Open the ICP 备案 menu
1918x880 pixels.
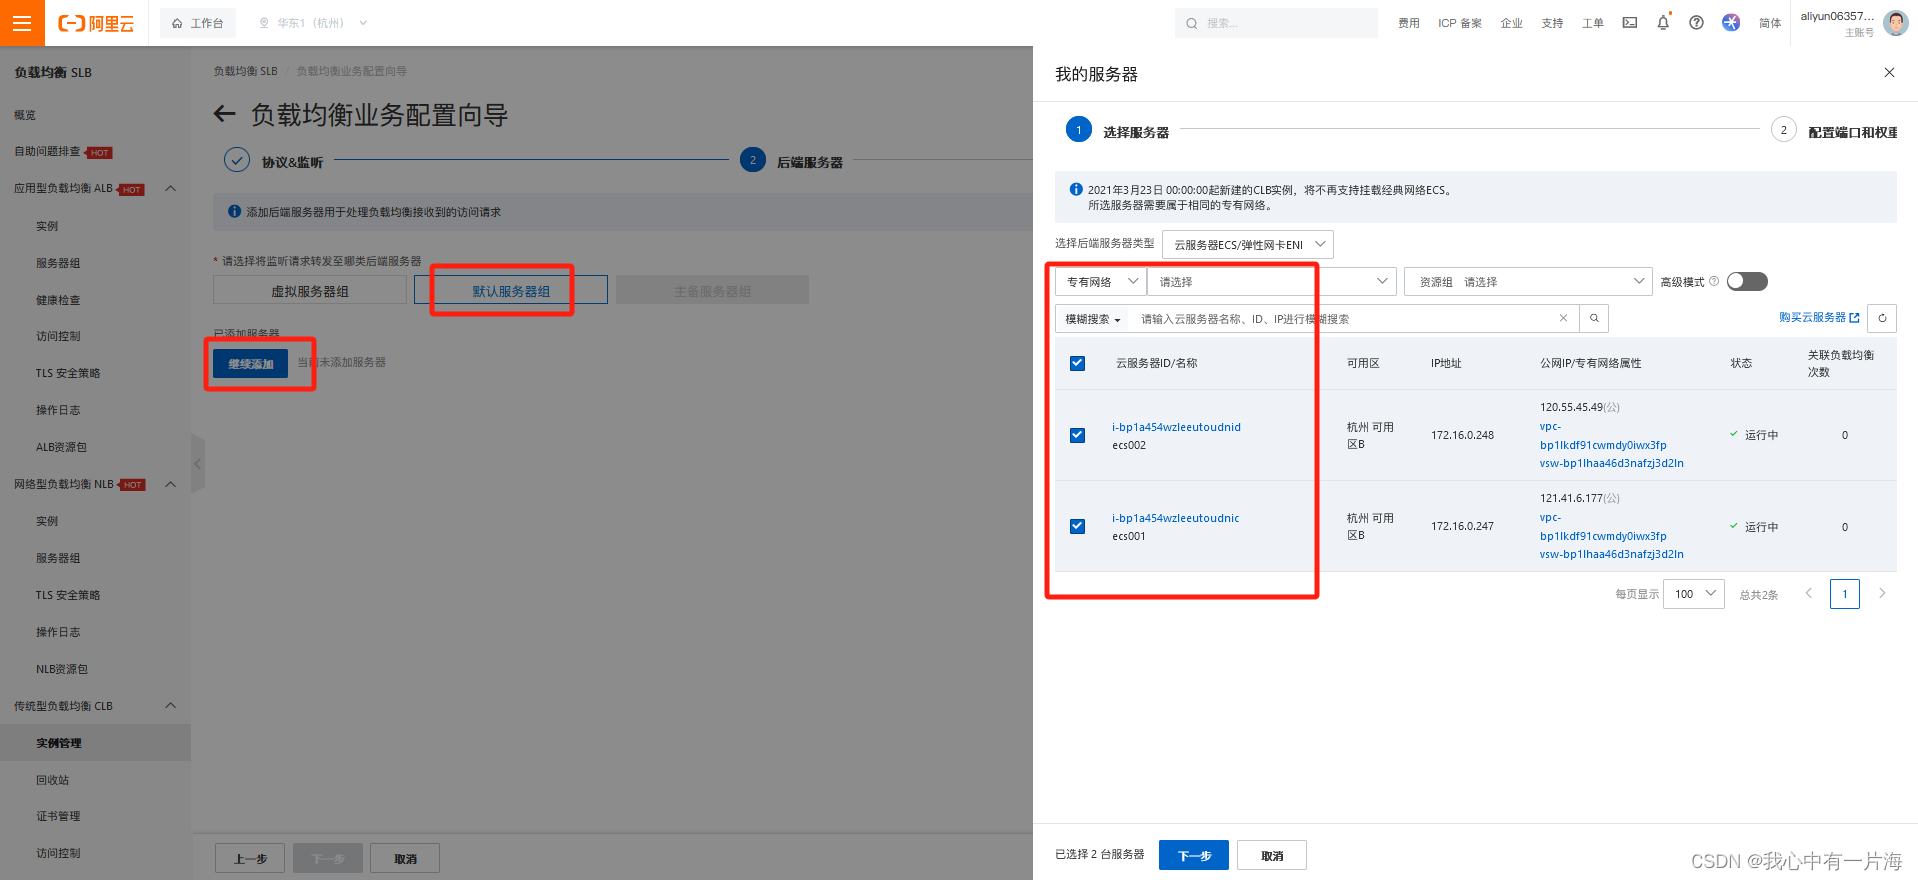pyautogui.click(x=1460, y=23)
